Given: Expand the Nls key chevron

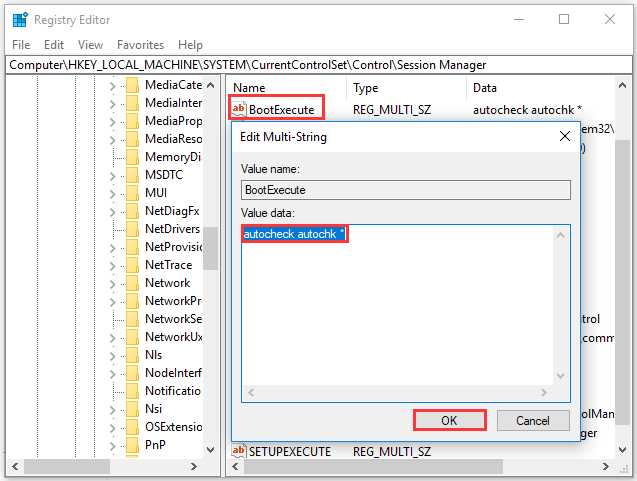Looking at the screenshot, I should click(113, 356).
